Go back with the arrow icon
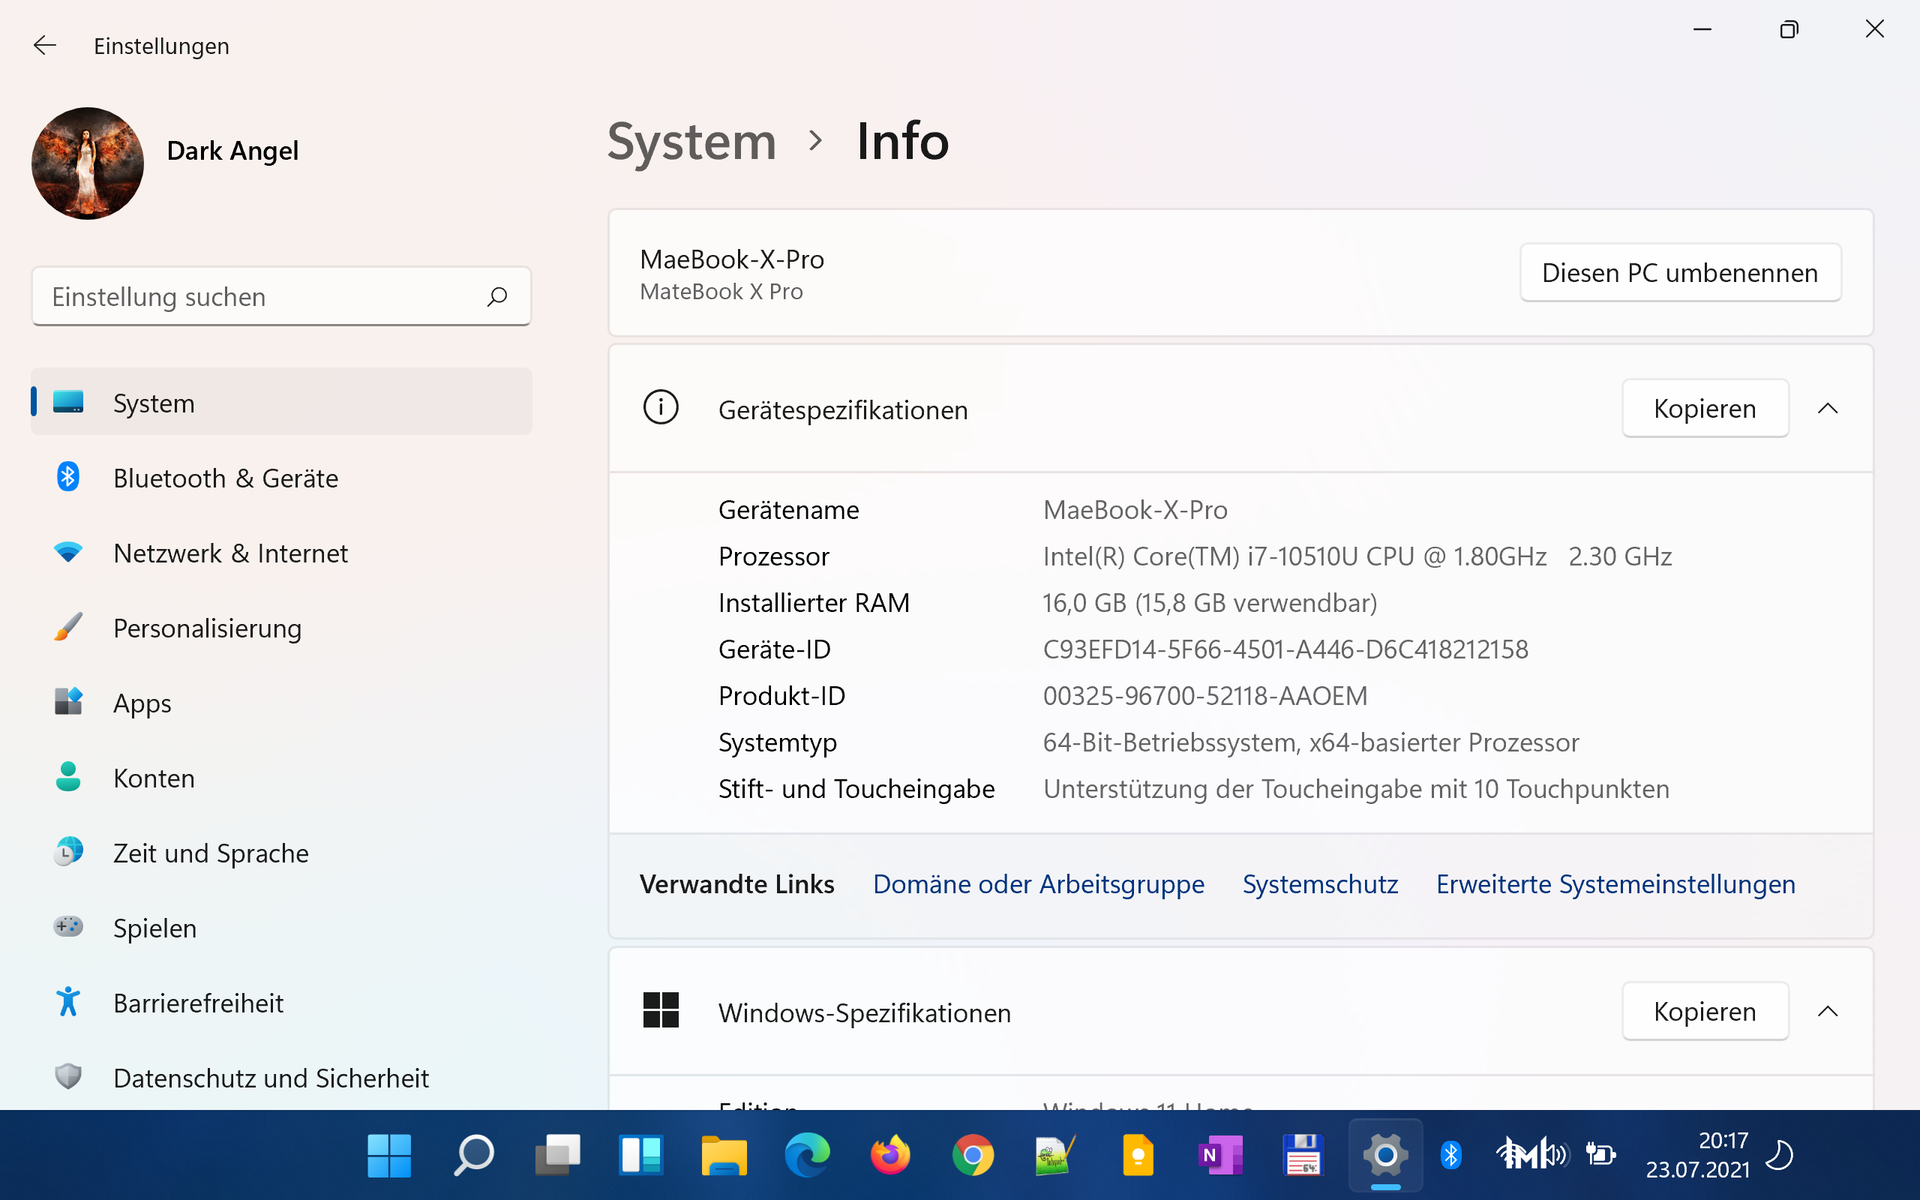This screenshot has width=1920, height=1200. pos(45,46)
